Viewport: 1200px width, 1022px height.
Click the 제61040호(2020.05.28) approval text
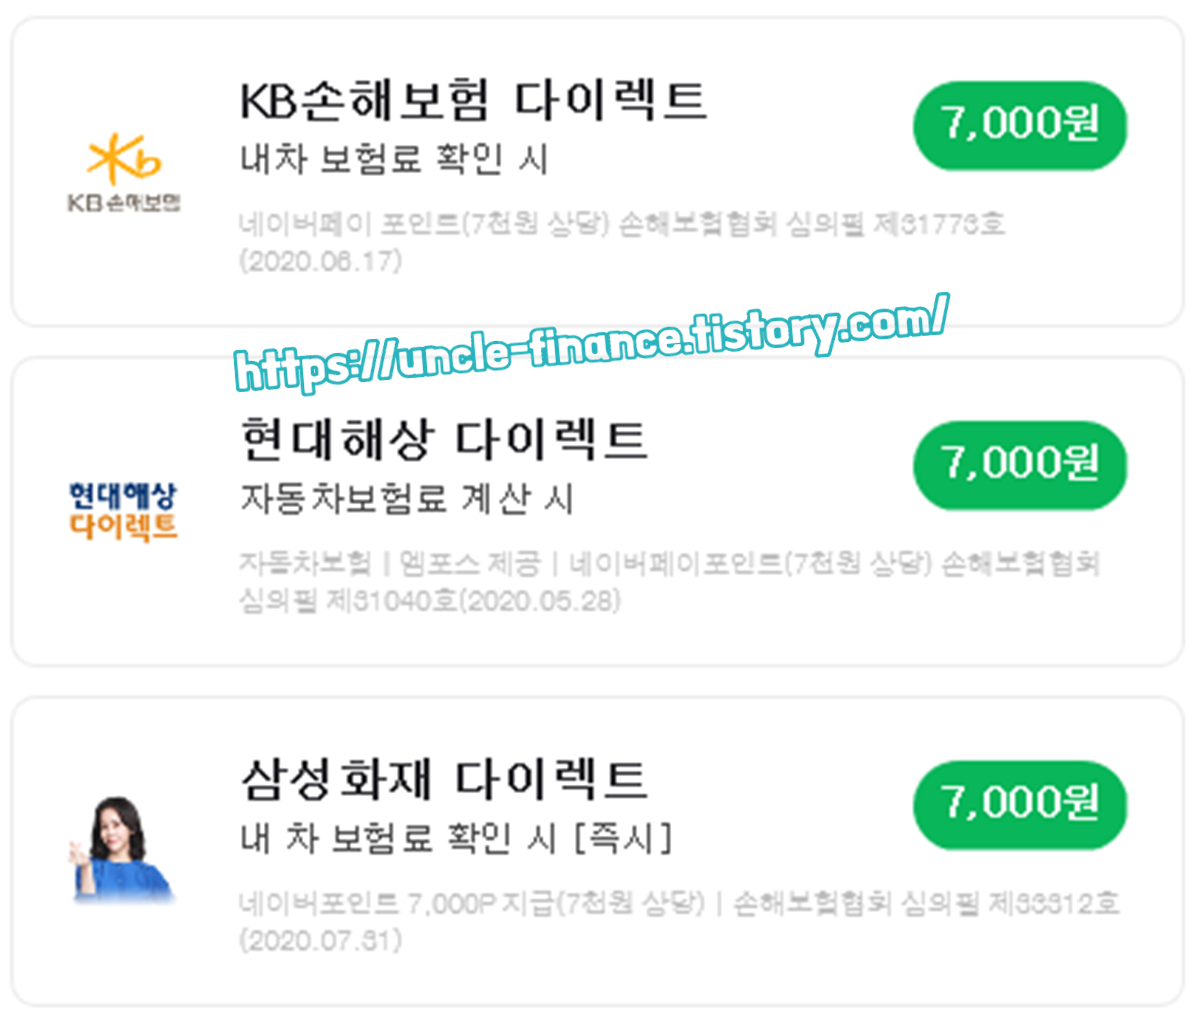click(474, 601)
